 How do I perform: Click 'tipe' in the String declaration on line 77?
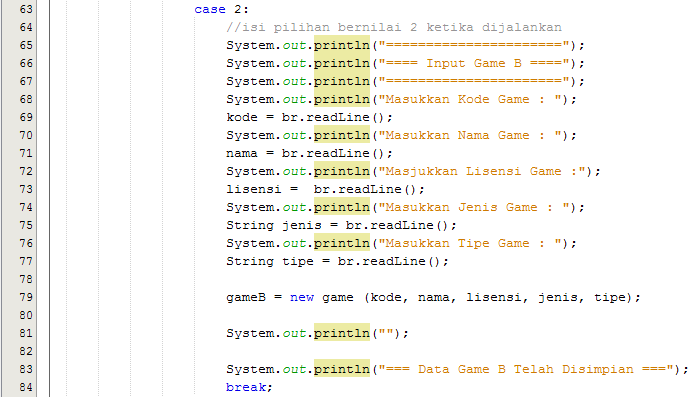tap(298, 261)
